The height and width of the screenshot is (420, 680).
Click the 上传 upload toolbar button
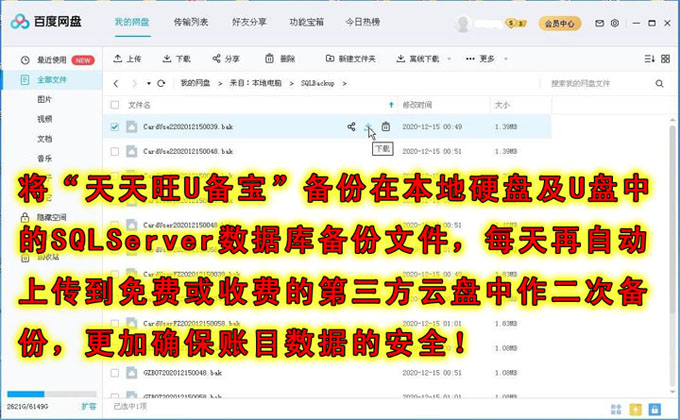tap(127, 59)
